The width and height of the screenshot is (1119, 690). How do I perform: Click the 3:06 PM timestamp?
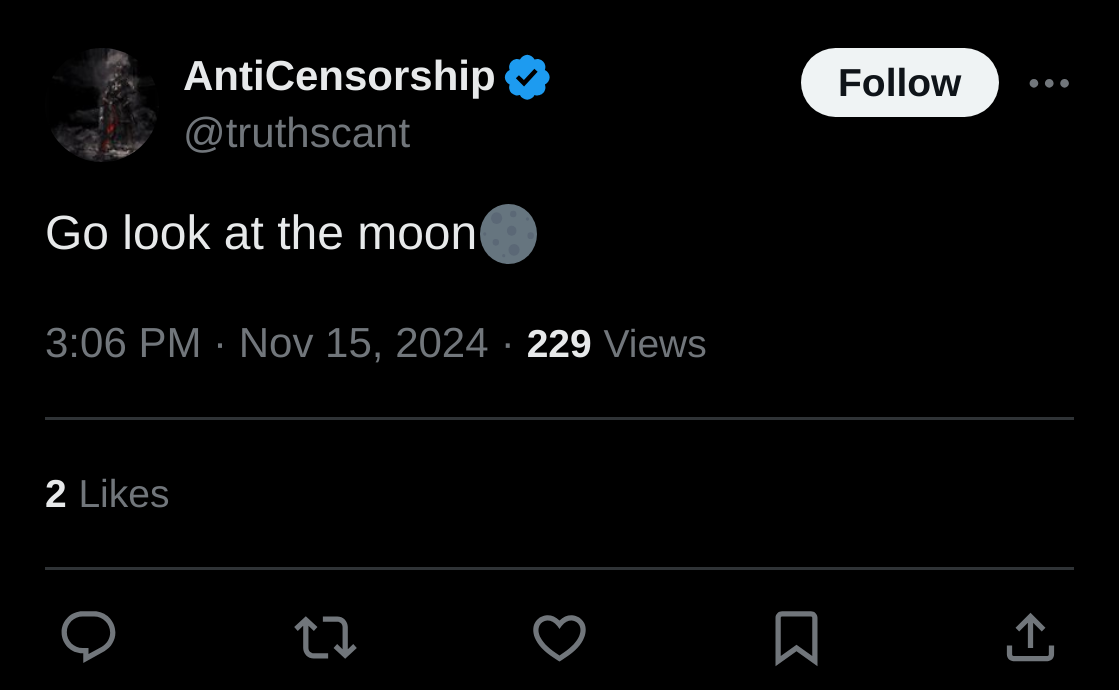pos(123,343)
